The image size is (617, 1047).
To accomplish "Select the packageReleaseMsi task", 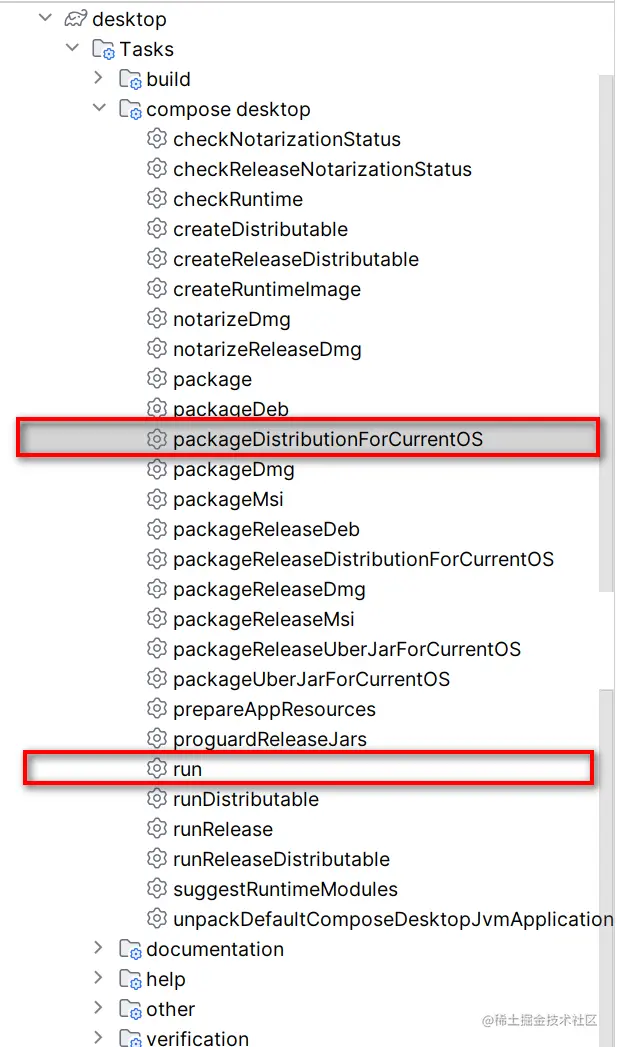I will [264, 619].
